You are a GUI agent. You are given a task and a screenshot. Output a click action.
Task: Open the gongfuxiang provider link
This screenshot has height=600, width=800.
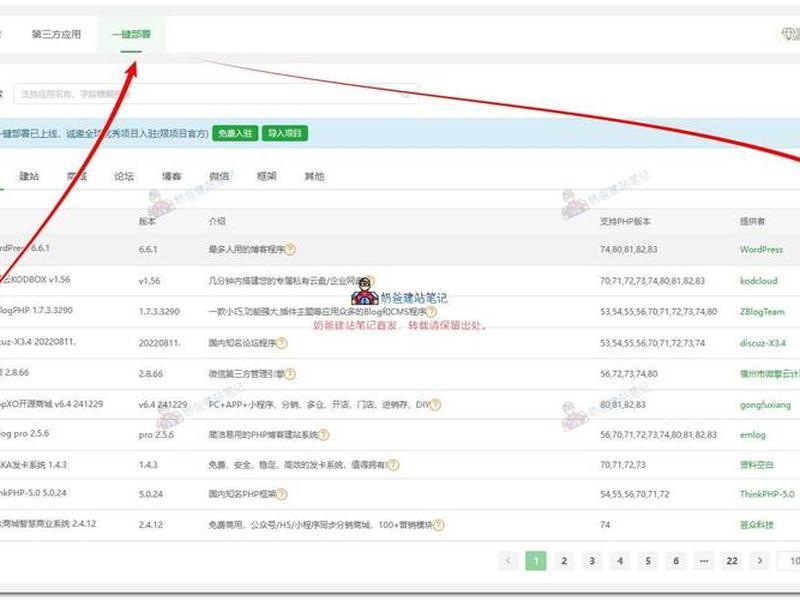(765, 405)
